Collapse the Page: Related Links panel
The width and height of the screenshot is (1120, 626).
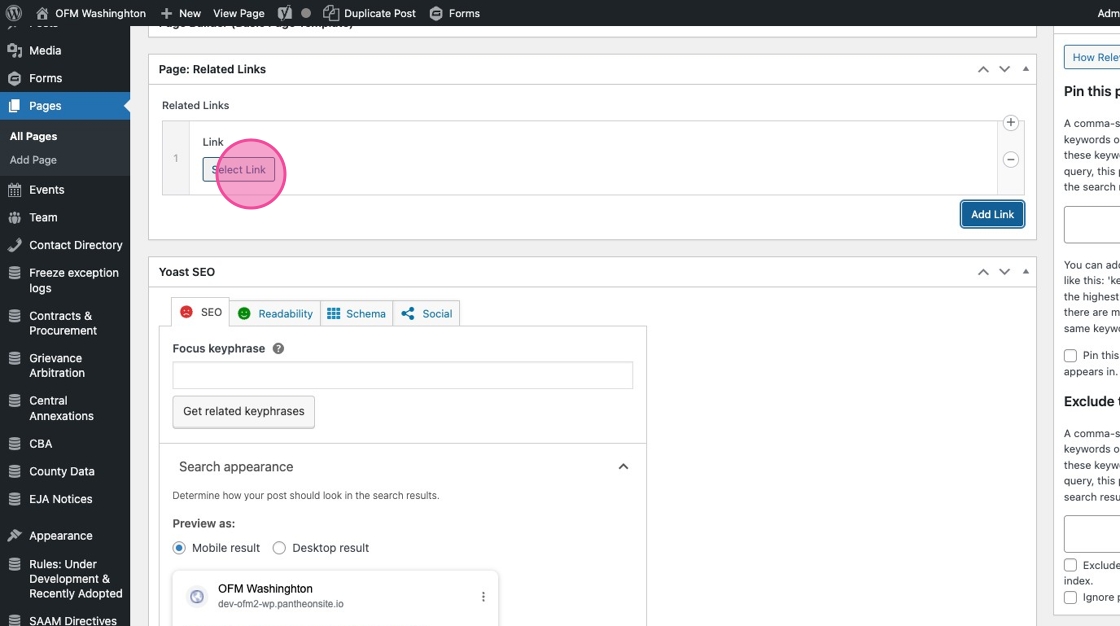click(x=1026, y=69)
